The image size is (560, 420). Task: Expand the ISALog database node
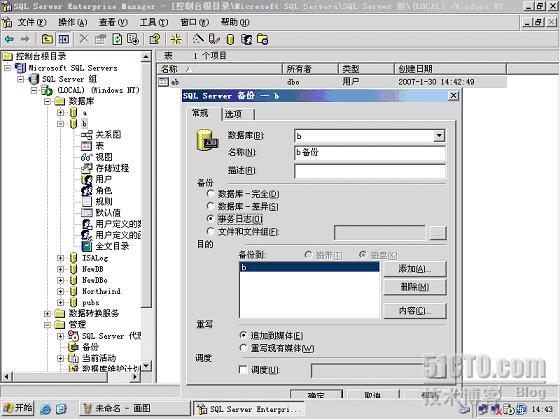(61, 258)
